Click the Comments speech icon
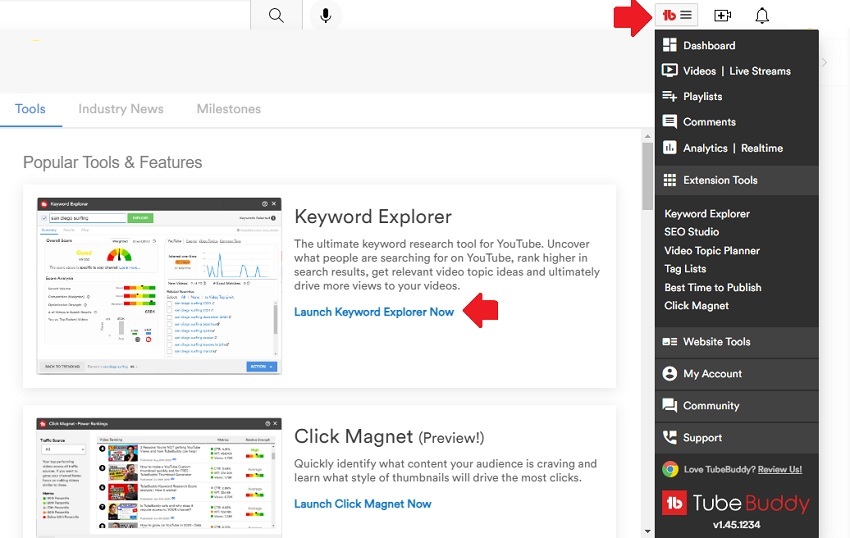The height and width of the screenshot is (538, 850). [669, 122]
